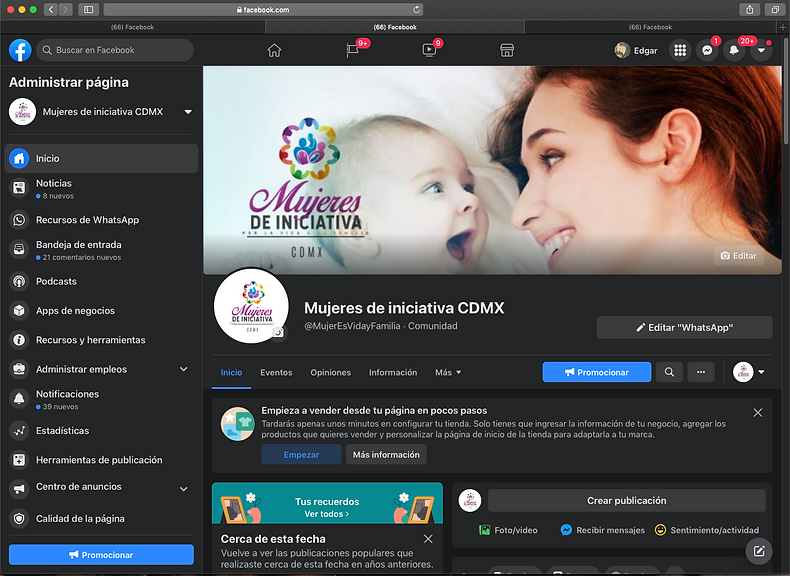Screen dimensions: 790x576
Task: Open the three-dots page options button
Action: tap(701, 372)
